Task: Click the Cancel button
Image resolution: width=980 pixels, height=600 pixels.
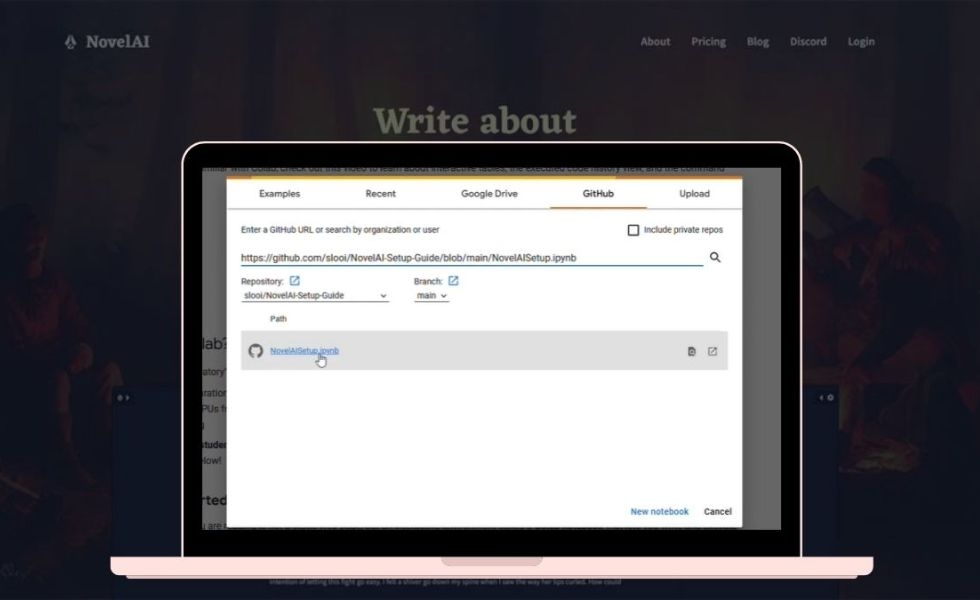Action: [x=718, y=511]
